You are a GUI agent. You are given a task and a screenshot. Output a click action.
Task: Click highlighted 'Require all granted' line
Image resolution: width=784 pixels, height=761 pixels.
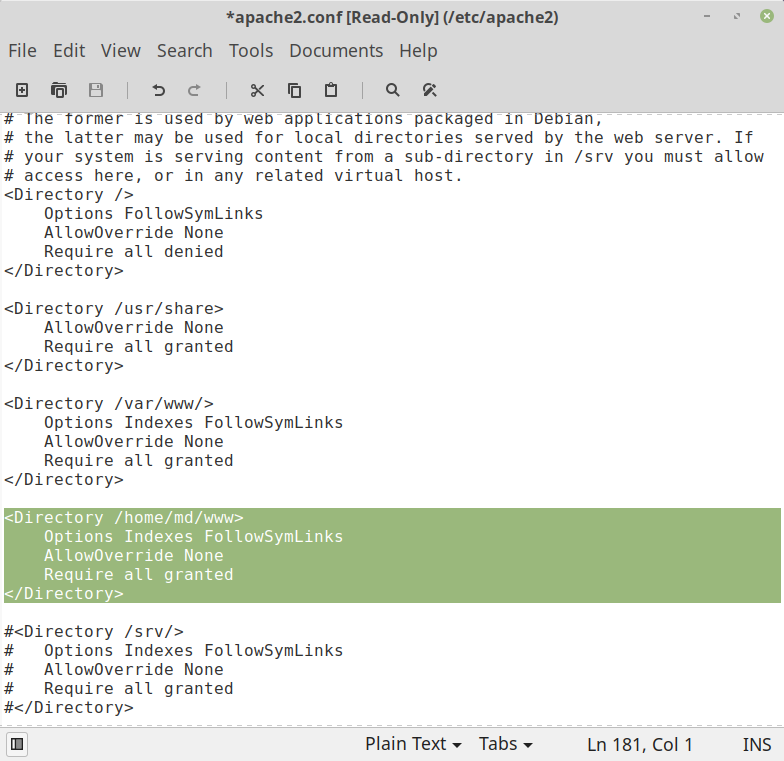coord(138,574)
